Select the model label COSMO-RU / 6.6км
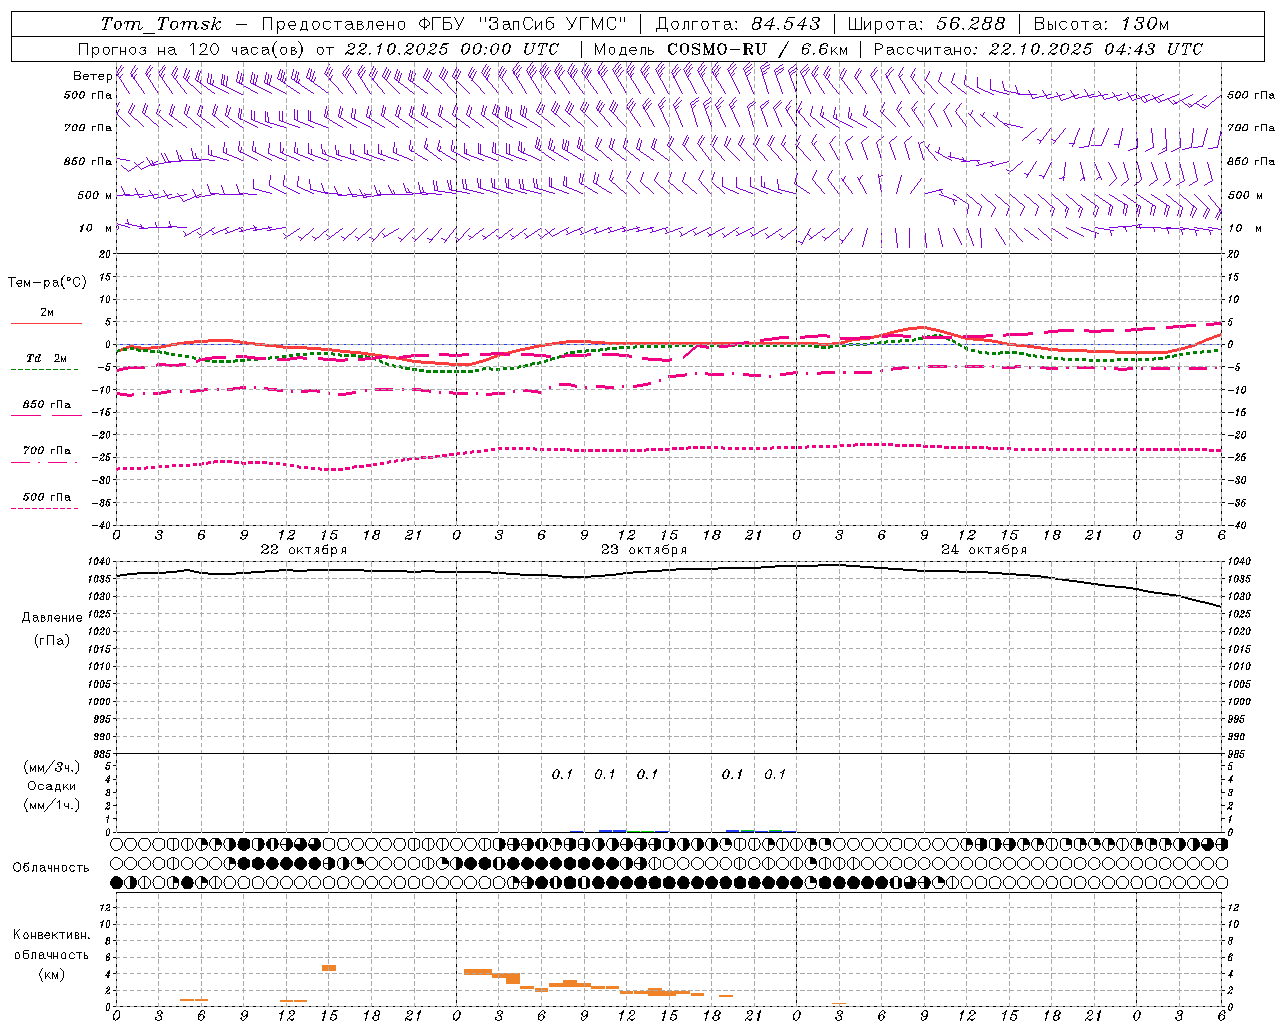 [x=757, y=49]
